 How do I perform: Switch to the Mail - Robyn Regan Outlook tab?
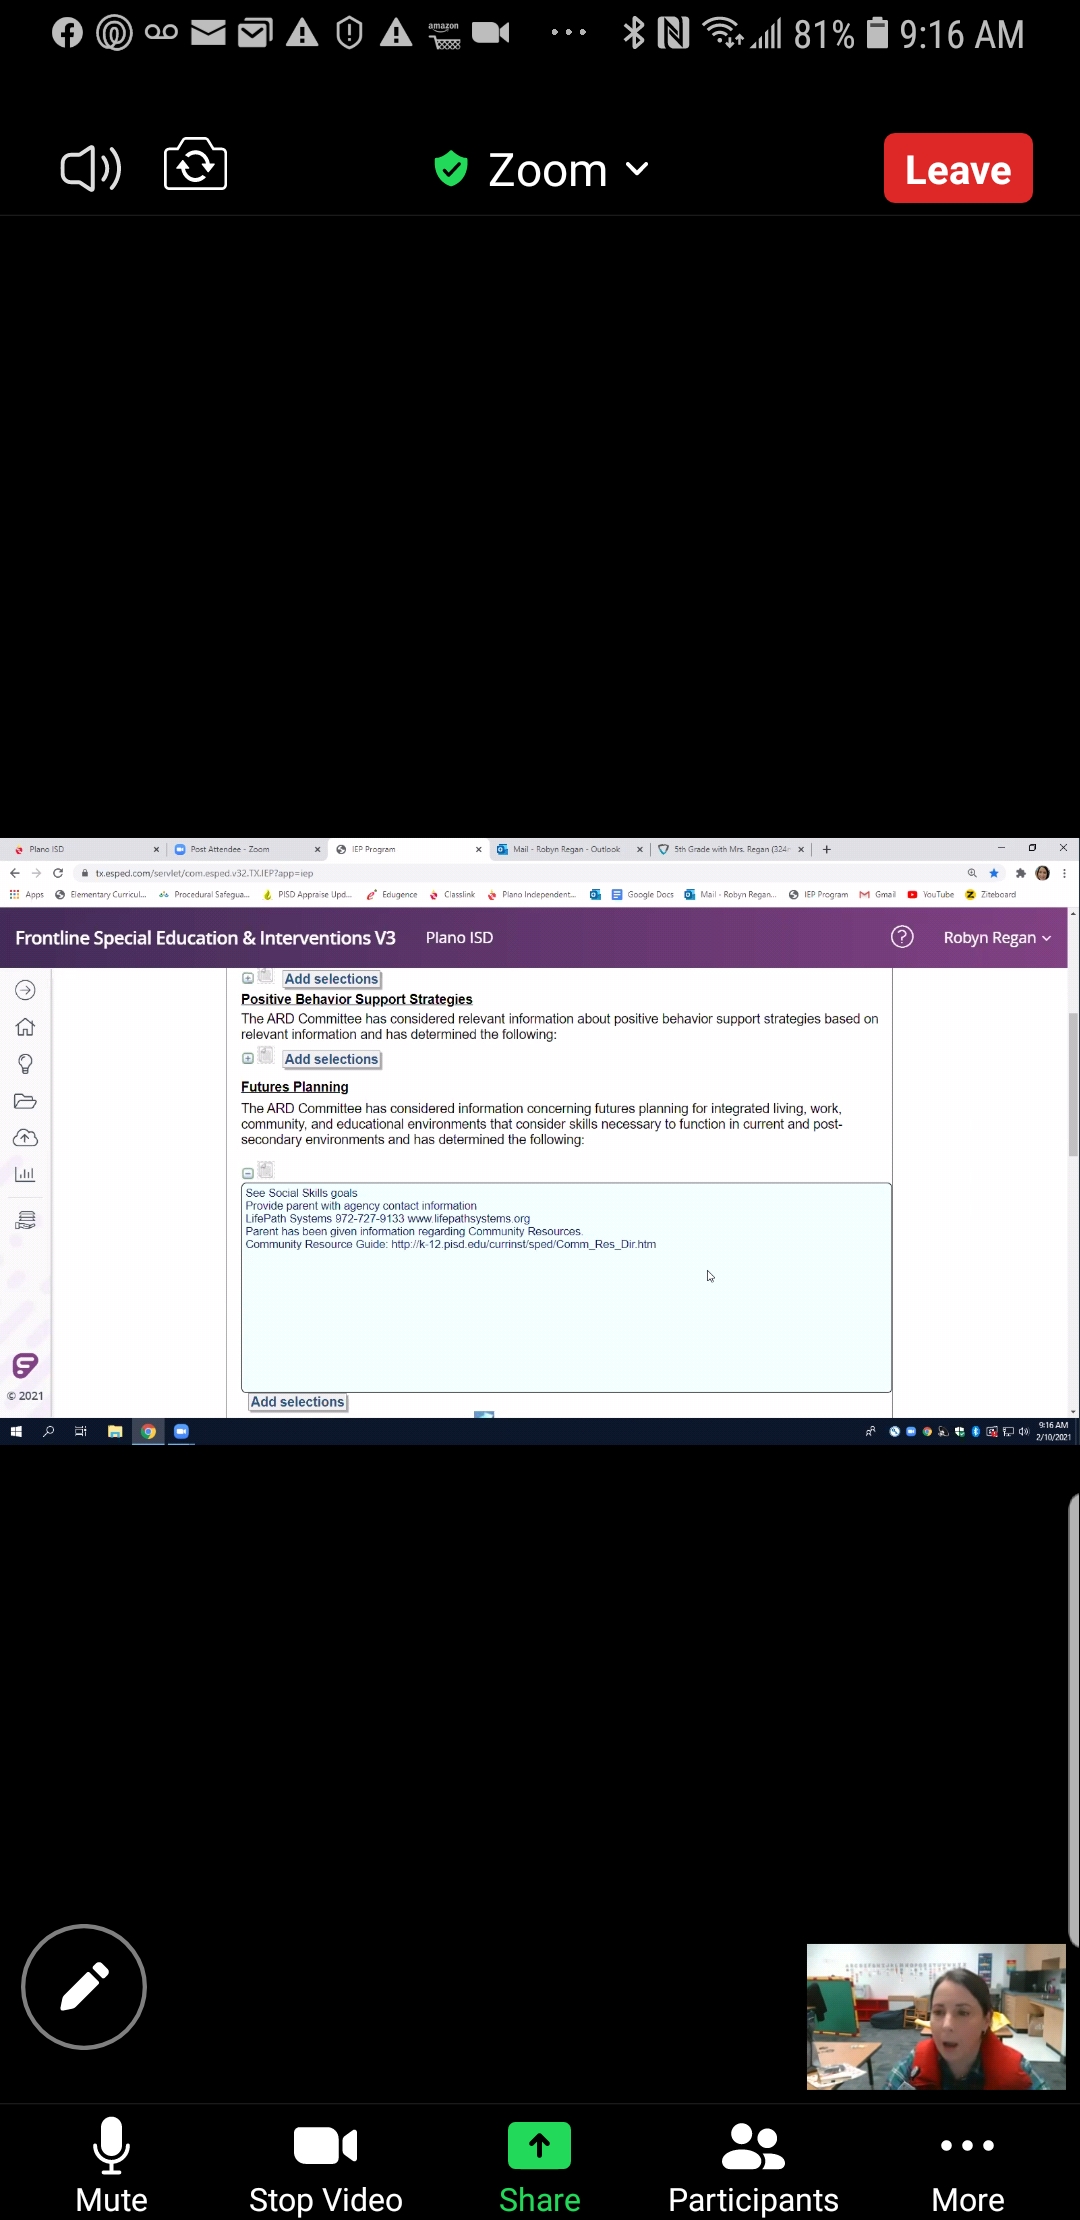coord(566,849)
